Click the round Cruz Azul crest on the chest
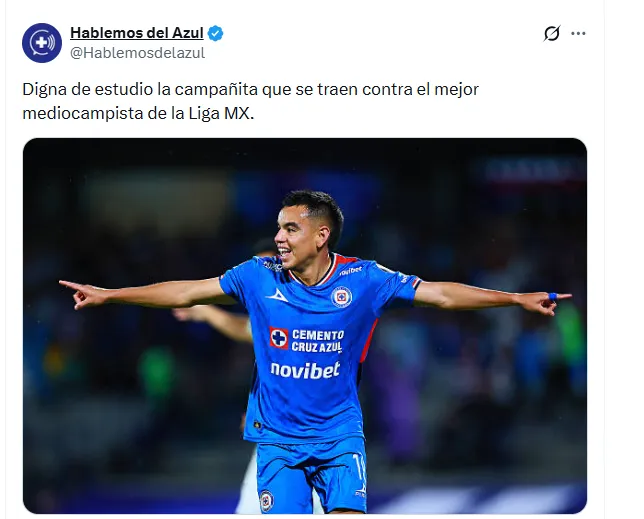644x519 pixels. (341, 297)
